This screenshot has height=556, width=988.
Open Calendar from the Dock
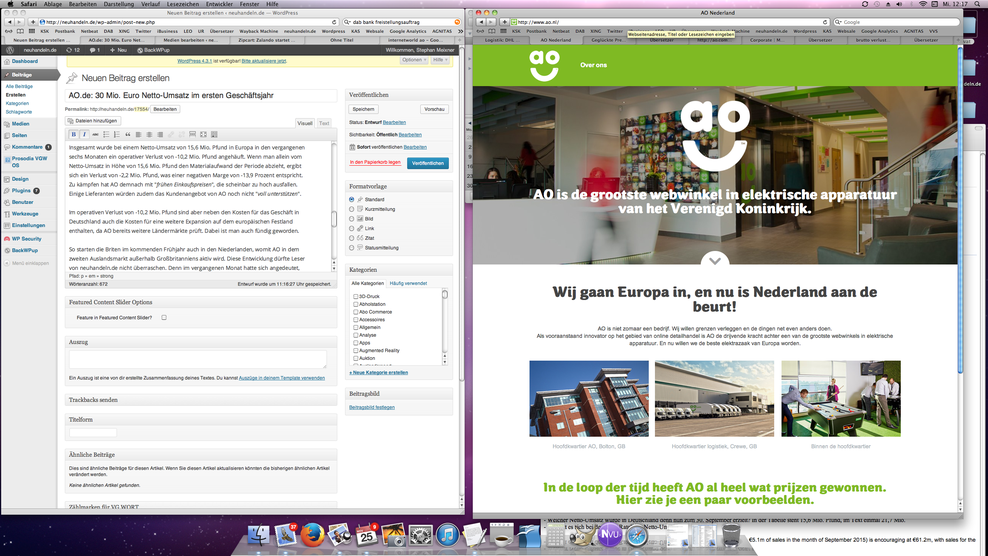click(367, 535)
